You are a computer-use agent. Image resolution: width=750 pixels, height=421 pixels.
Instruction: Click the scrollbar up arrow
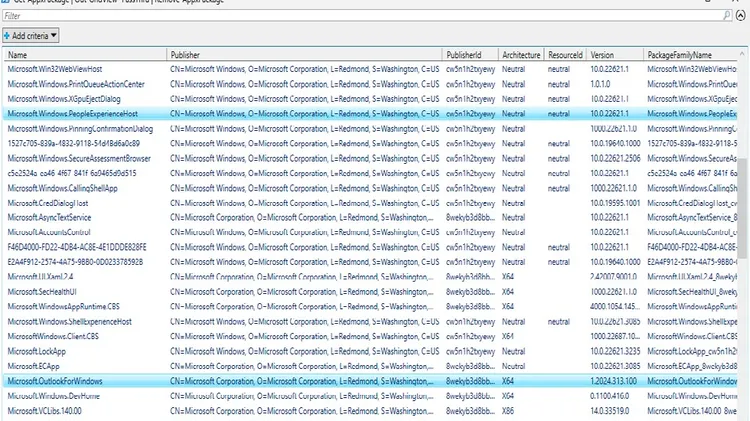pyautogui.click(x=742, y=54)
